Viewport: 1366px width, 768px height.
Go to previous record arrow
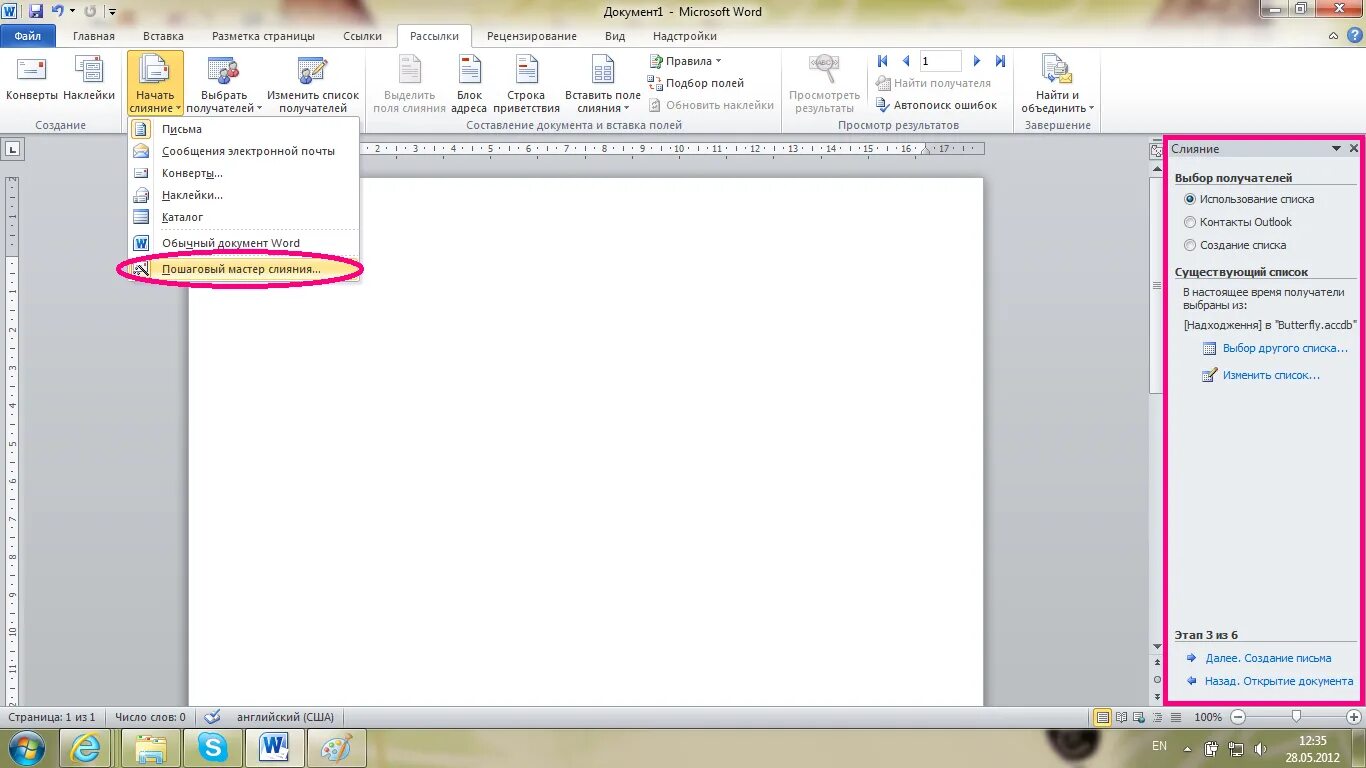[x=906, y=61]
